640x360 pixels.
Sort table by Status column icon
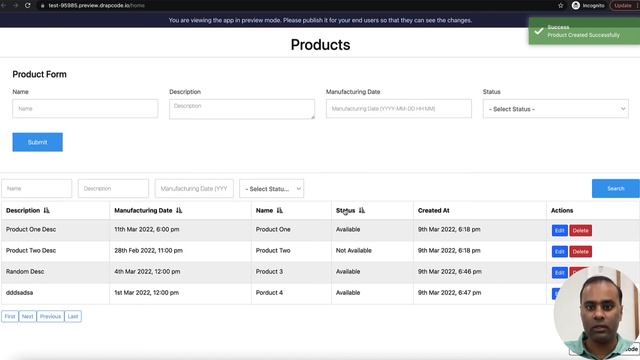point(362,211)
